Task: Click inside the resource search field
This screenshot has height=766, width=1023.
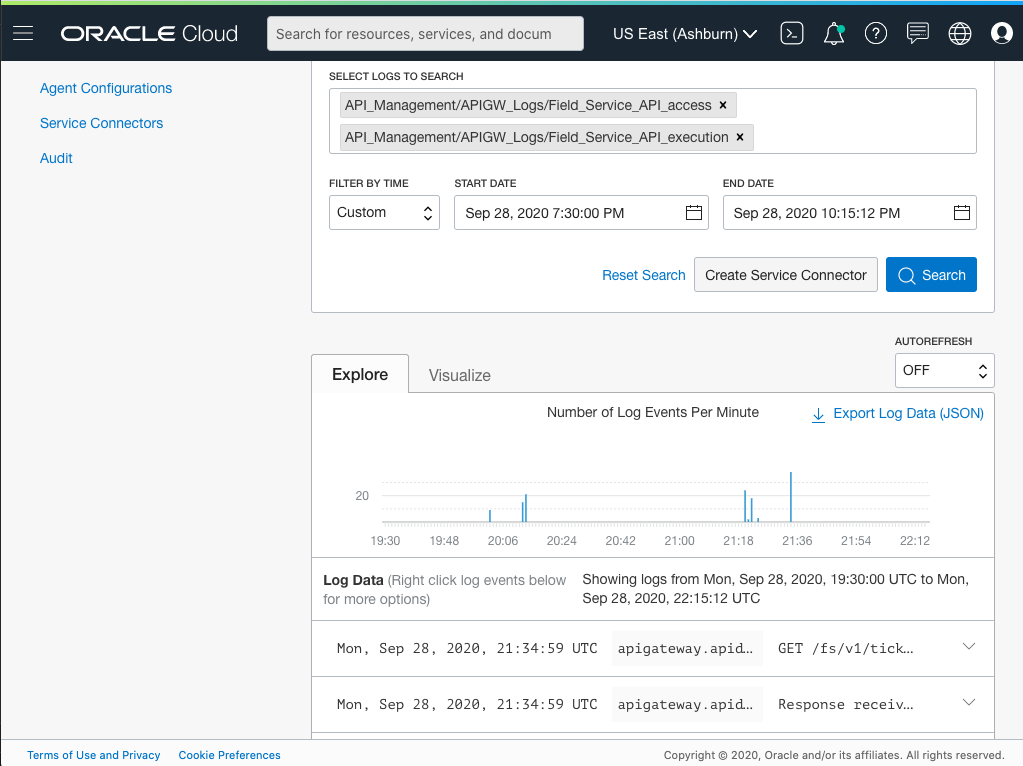Action: [x=424, y=33]
